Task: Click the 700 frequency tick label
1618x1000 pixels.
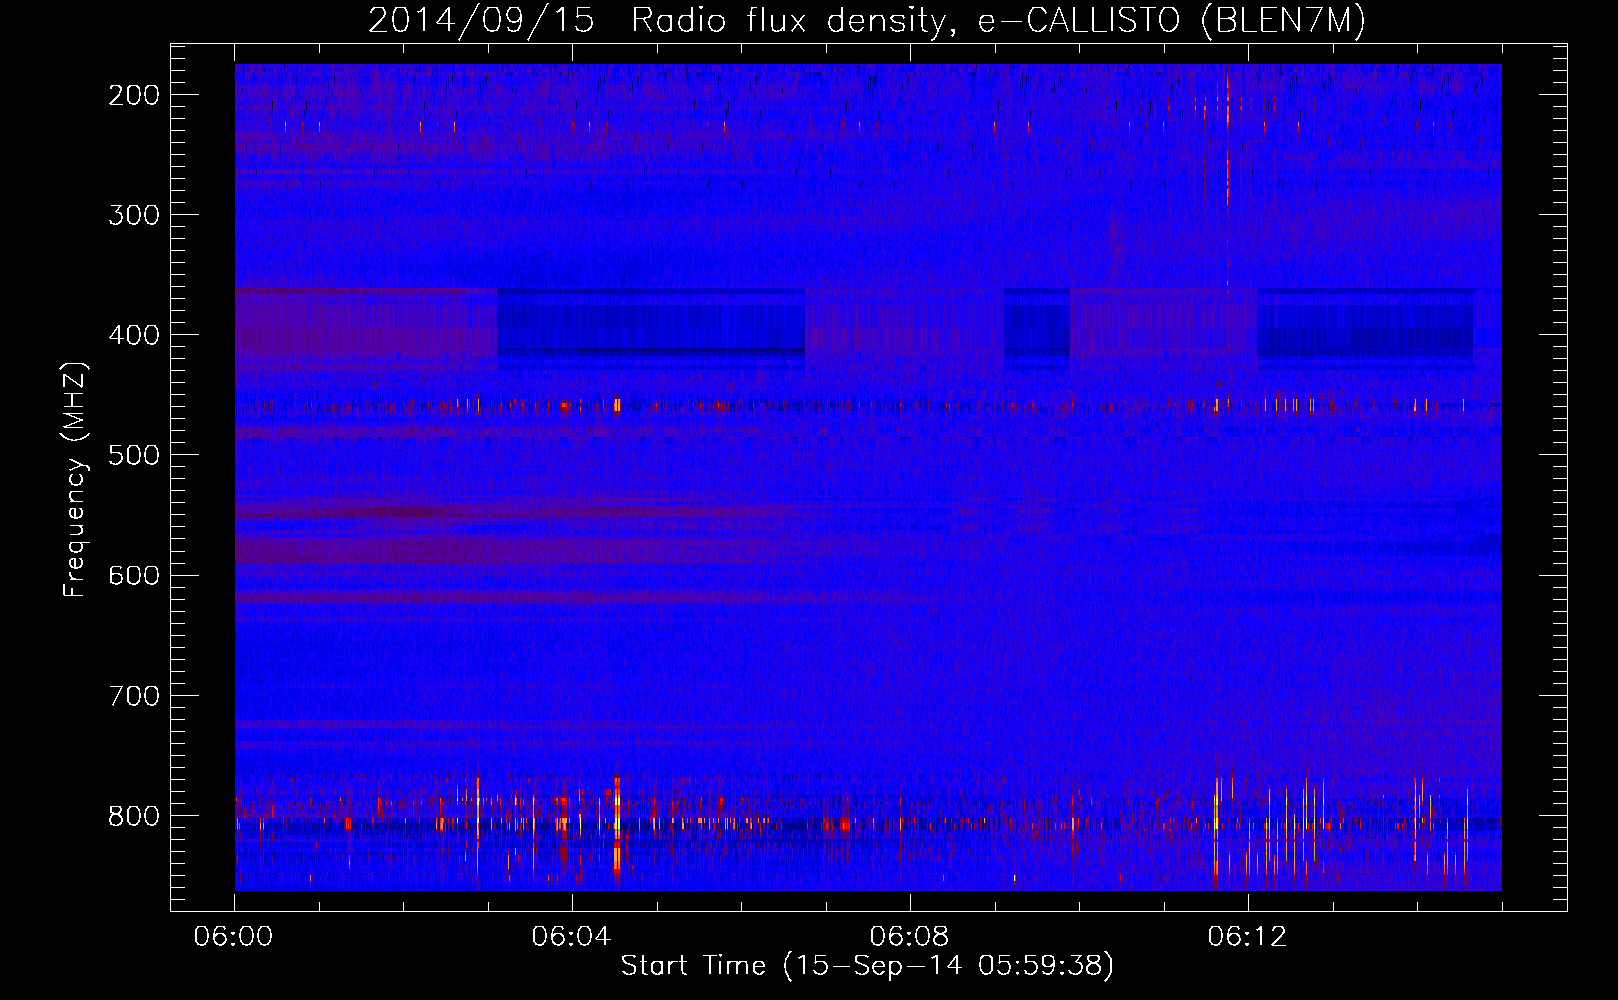Action: [133, 695]
